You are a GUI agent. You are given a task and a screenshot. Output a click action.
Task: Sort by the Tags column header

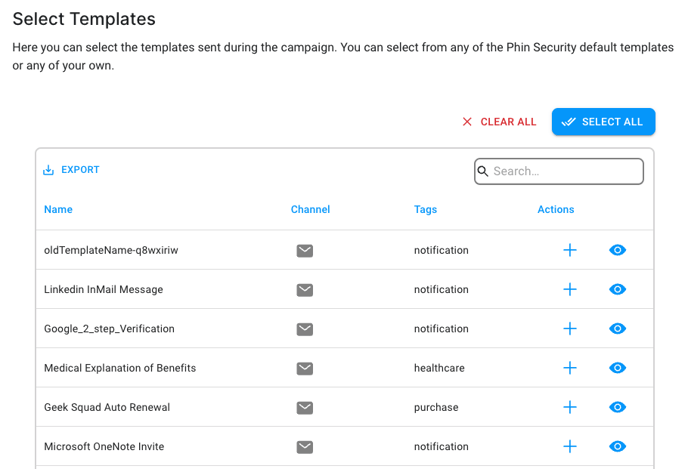(425, 209)
